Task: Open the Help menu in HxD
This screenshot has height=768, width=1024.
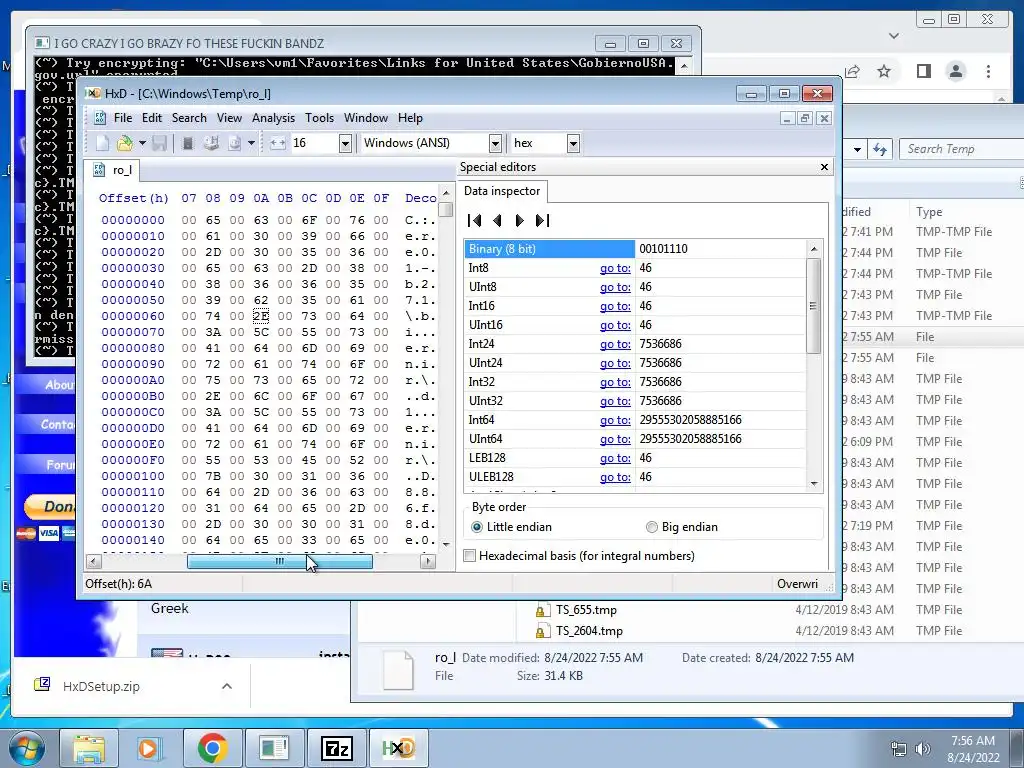Action: tap(410, 118)
